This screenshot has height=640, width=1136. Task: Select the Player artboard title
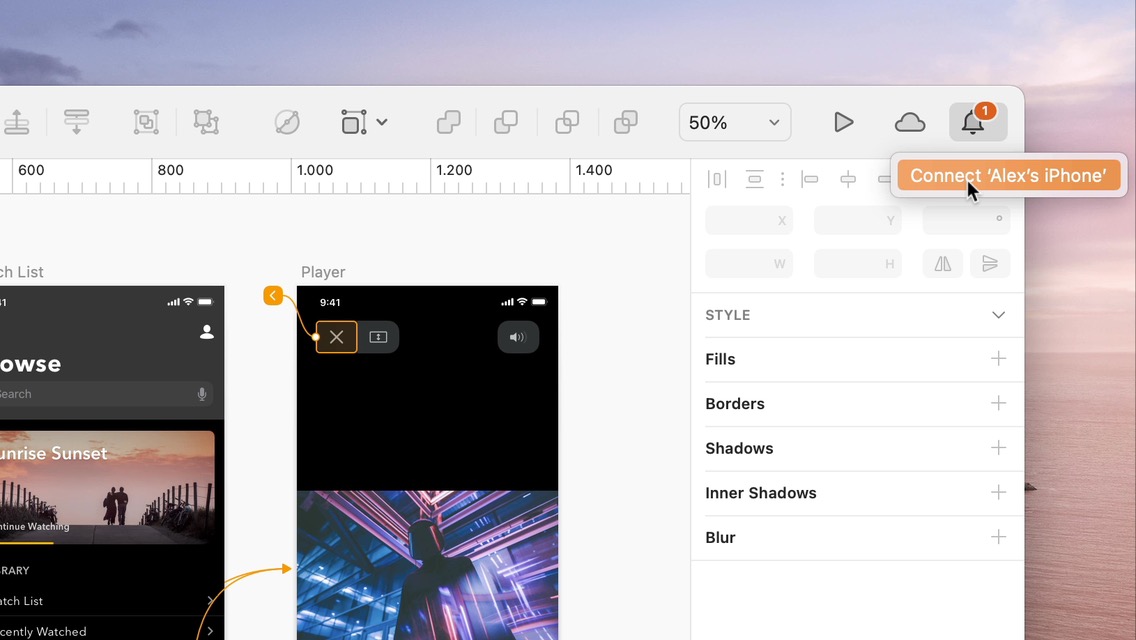pyautogui.click(x=323, y=272)
